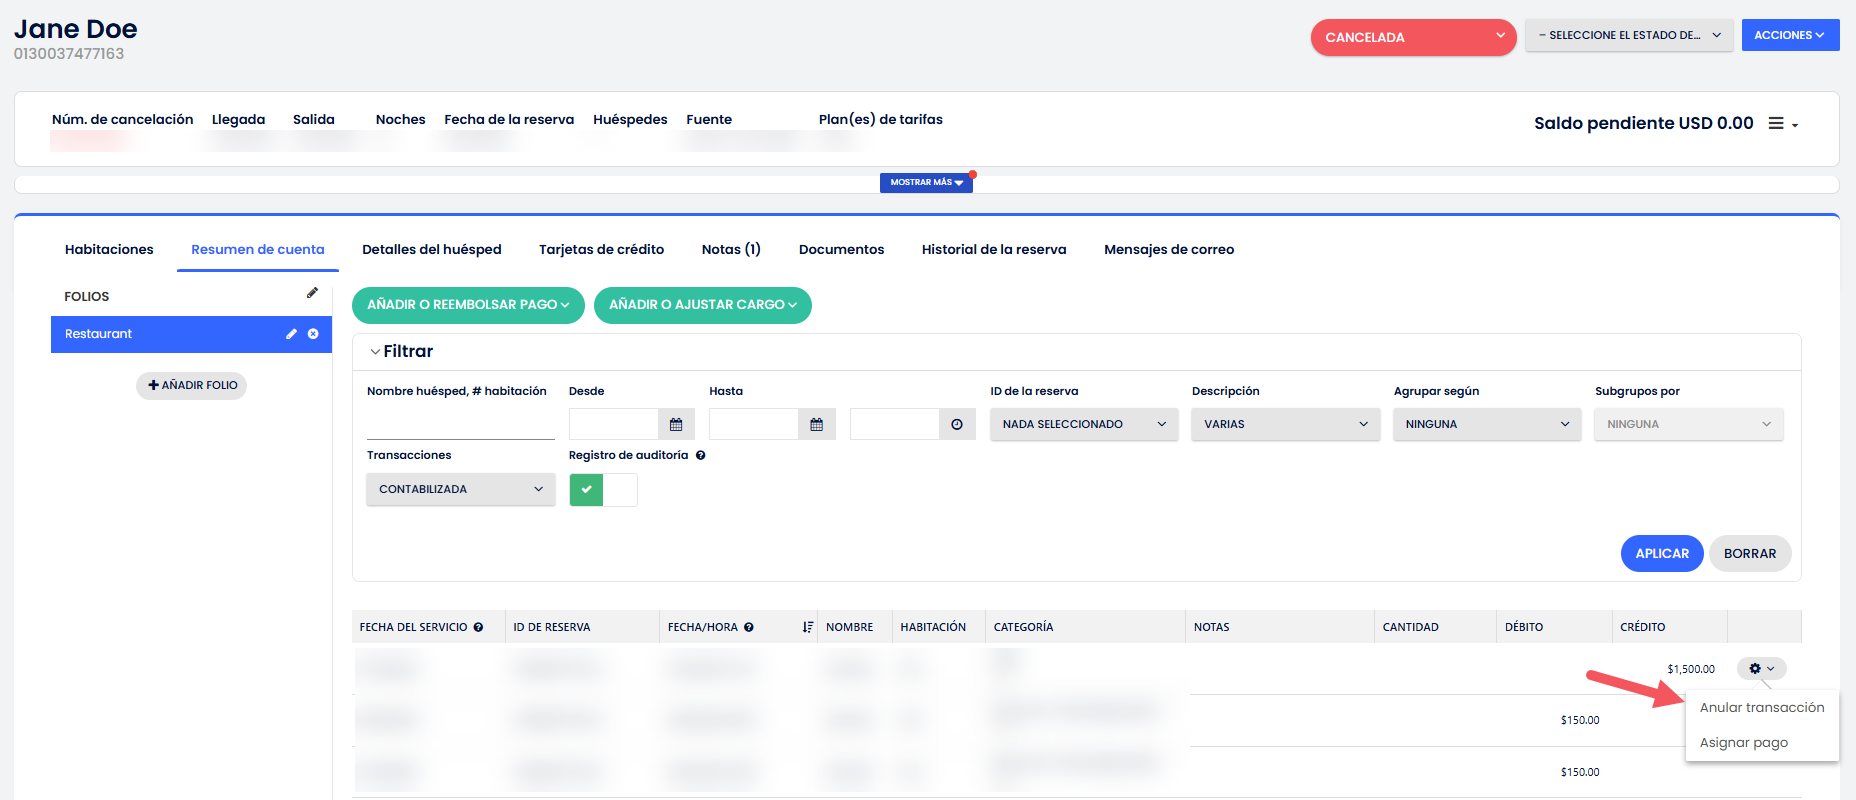The image size is (1856, 800).
Task: Toggle the Registro de auditoría switch
Action: pyautogui.click(x=603, y=490)
